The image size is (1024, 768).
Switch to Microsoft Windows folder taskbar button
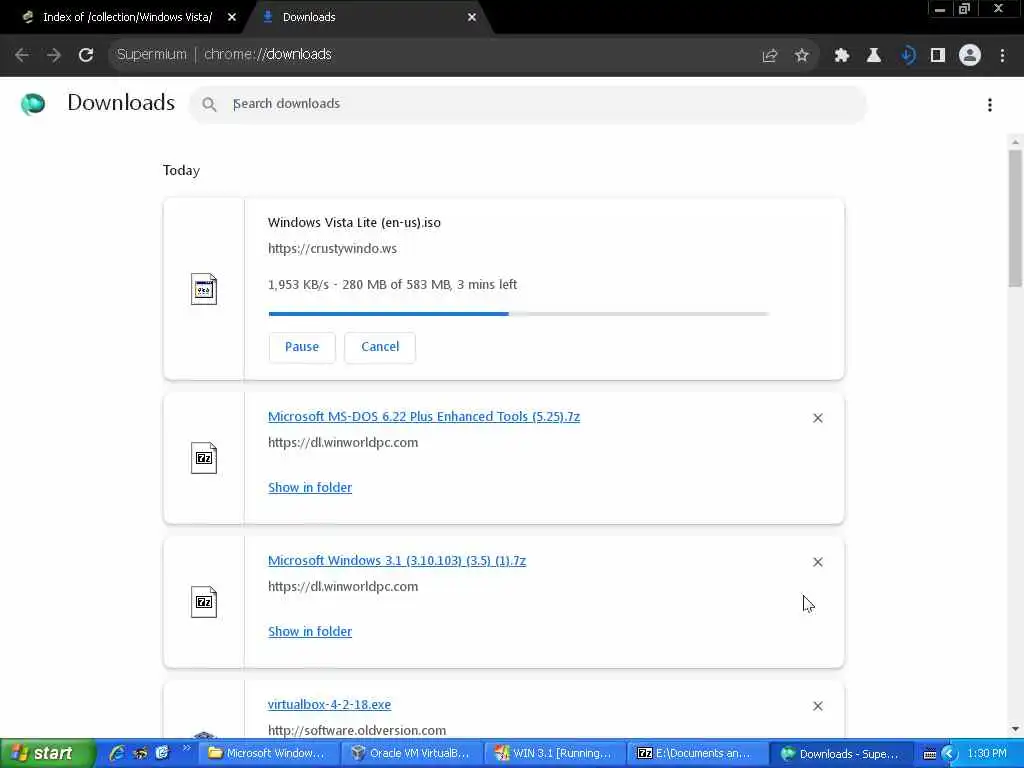(x=267, y=754)
